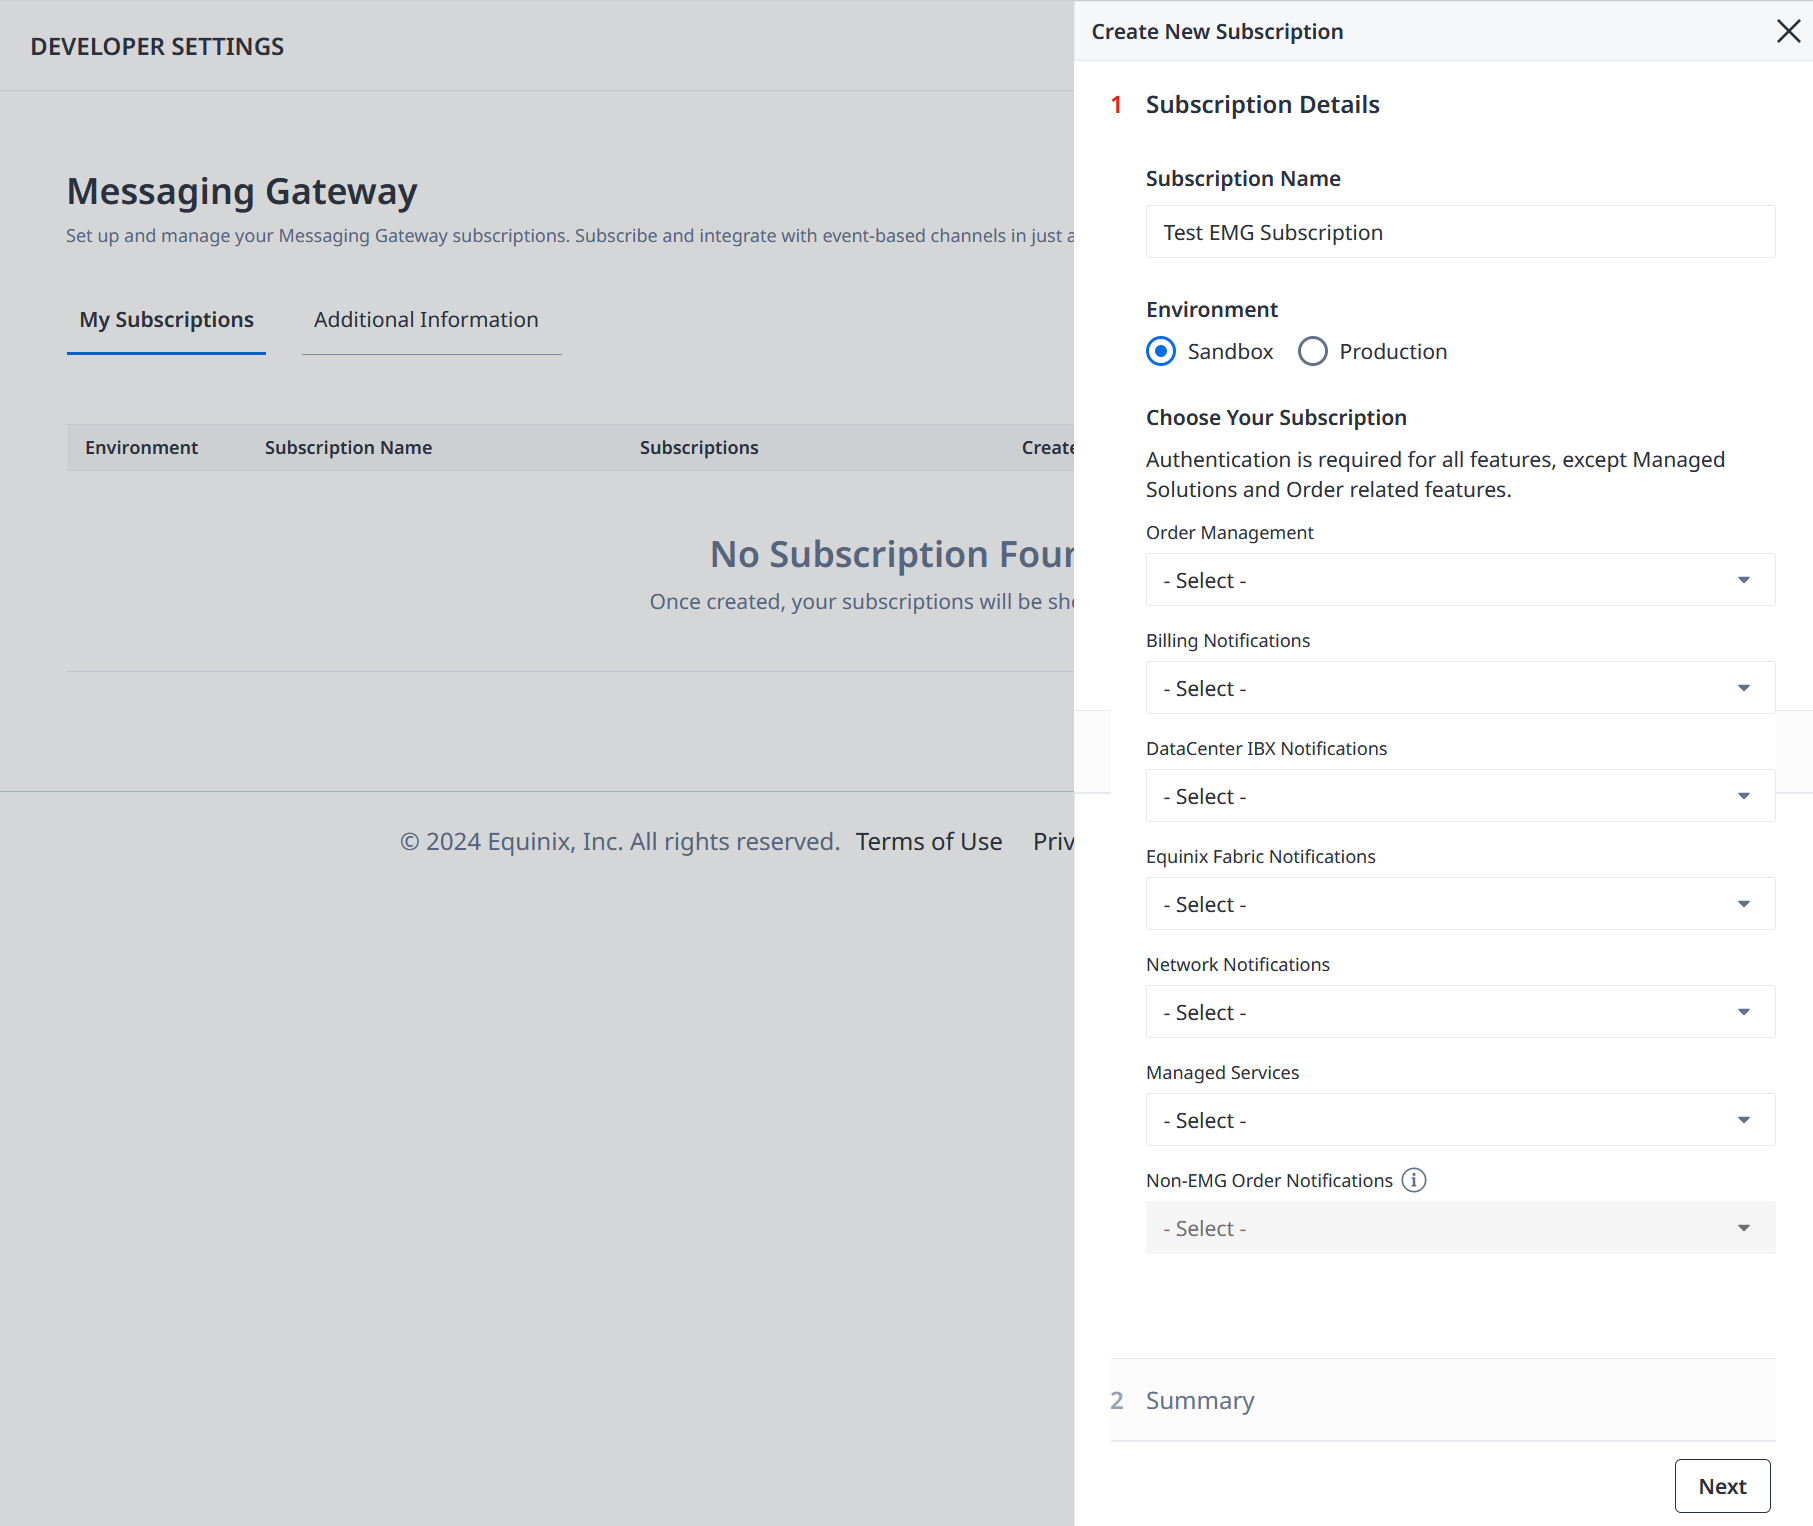Open the DataCenter IBX Notifications dropdown
1813x1526 pixels.
point(1460,796)
